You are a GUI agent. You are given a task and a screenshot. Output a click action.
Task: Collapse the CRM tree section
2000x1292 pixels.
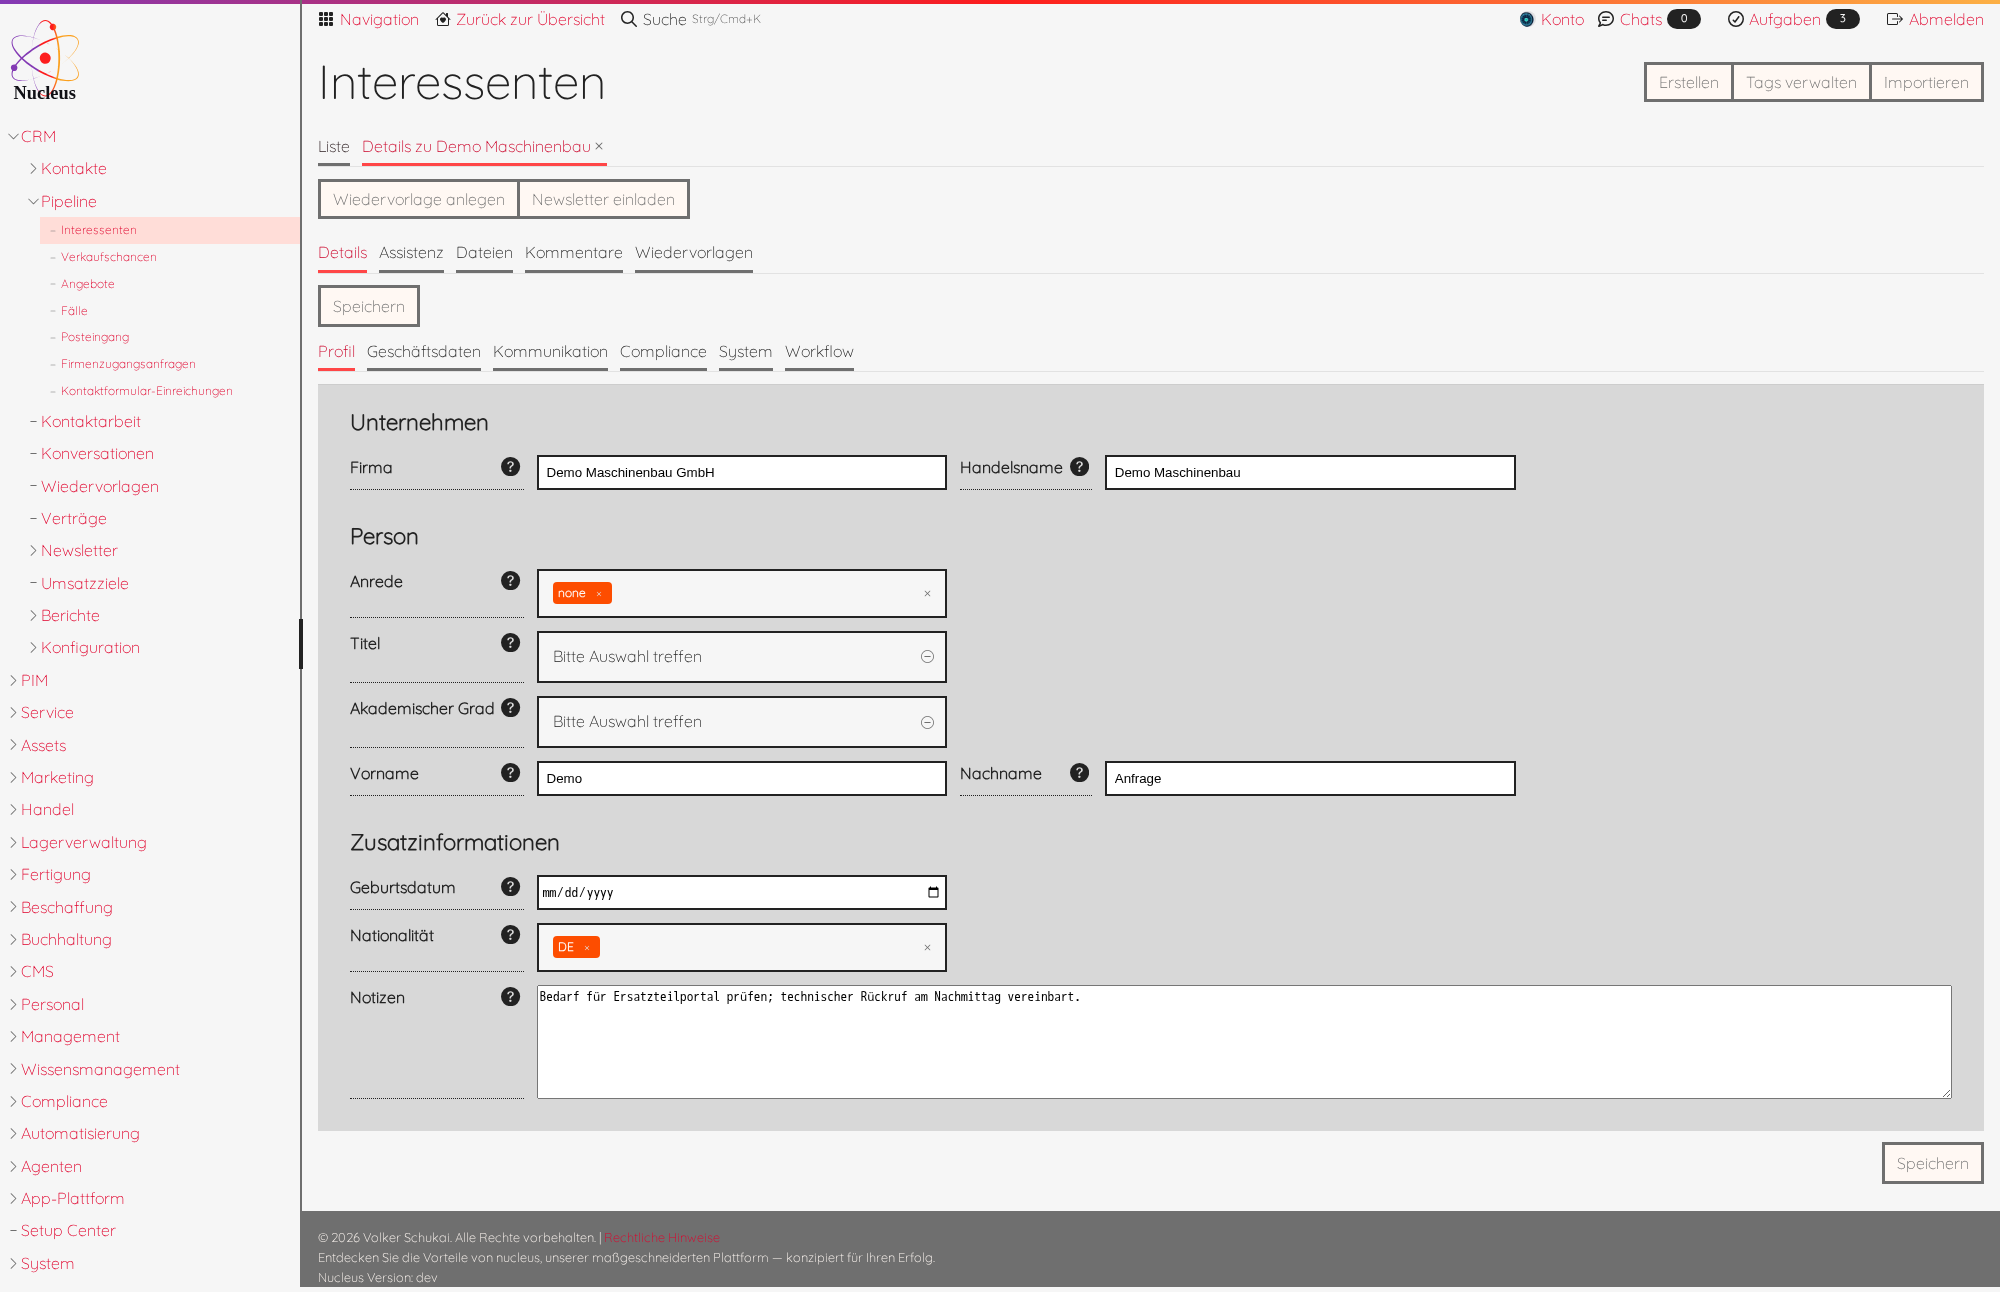coord(14,136)
